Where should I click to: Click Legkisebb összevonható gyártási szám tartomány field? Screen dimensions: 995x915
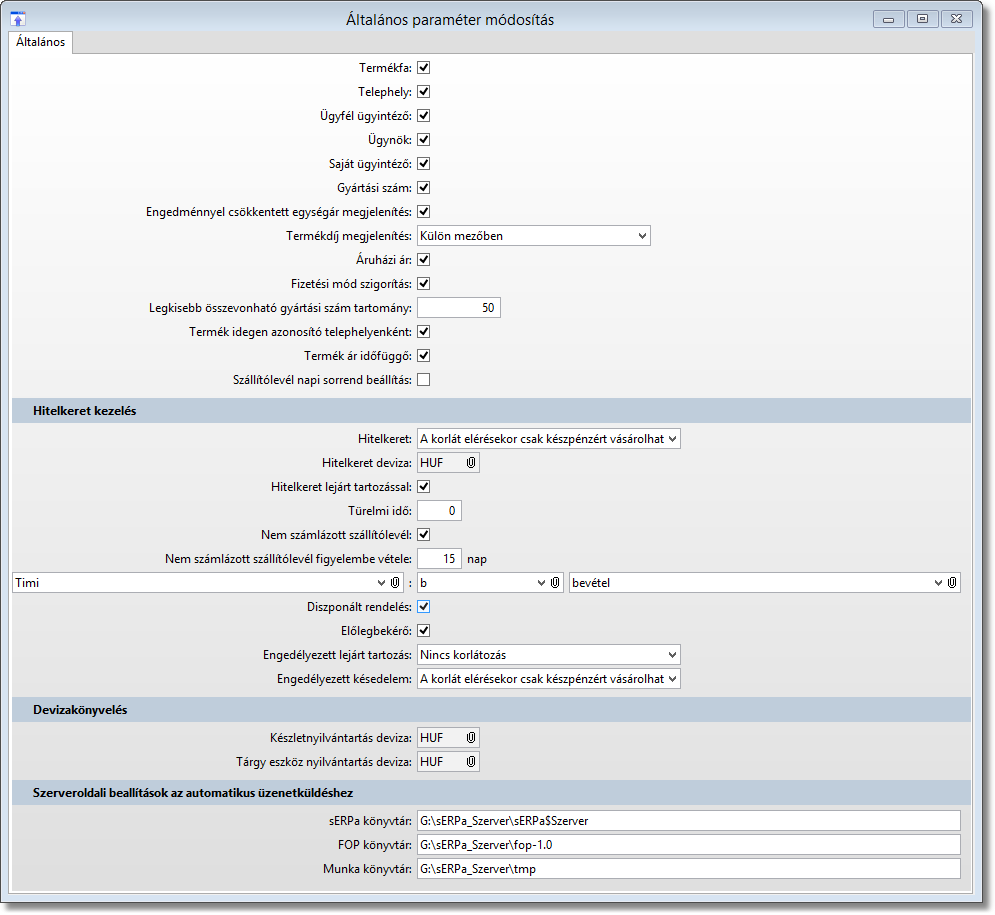[x=459, y=308]
